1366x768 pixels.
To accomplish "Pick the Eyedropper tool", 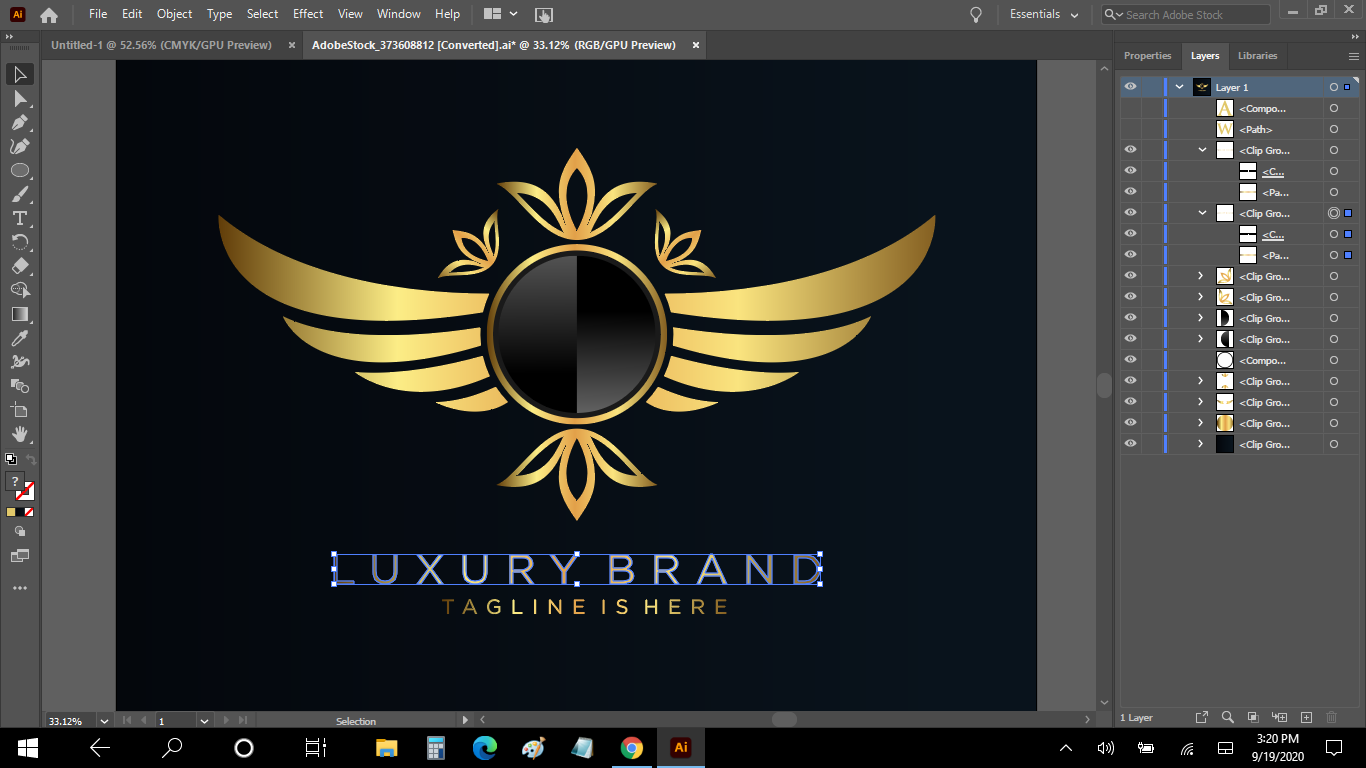I will click(x=18, y=338).
